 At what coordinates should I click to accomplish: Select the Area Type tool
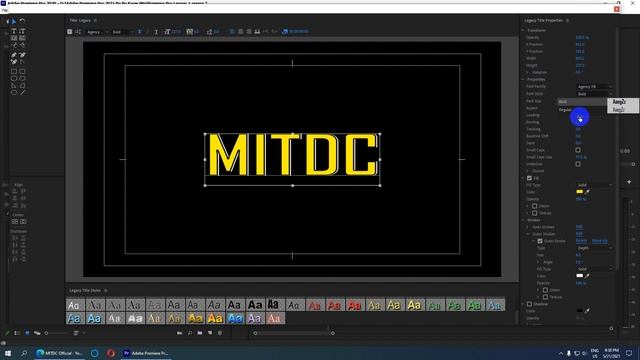(14, 38)
